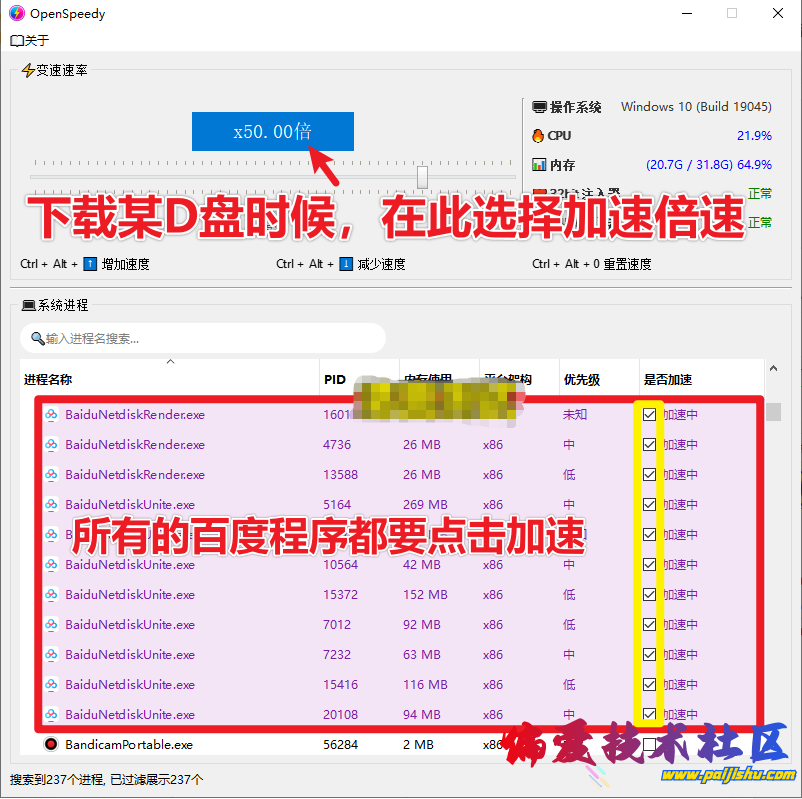Screen dimensions: 802x799
Task: Click the process search input field
Action: [200, 338]
